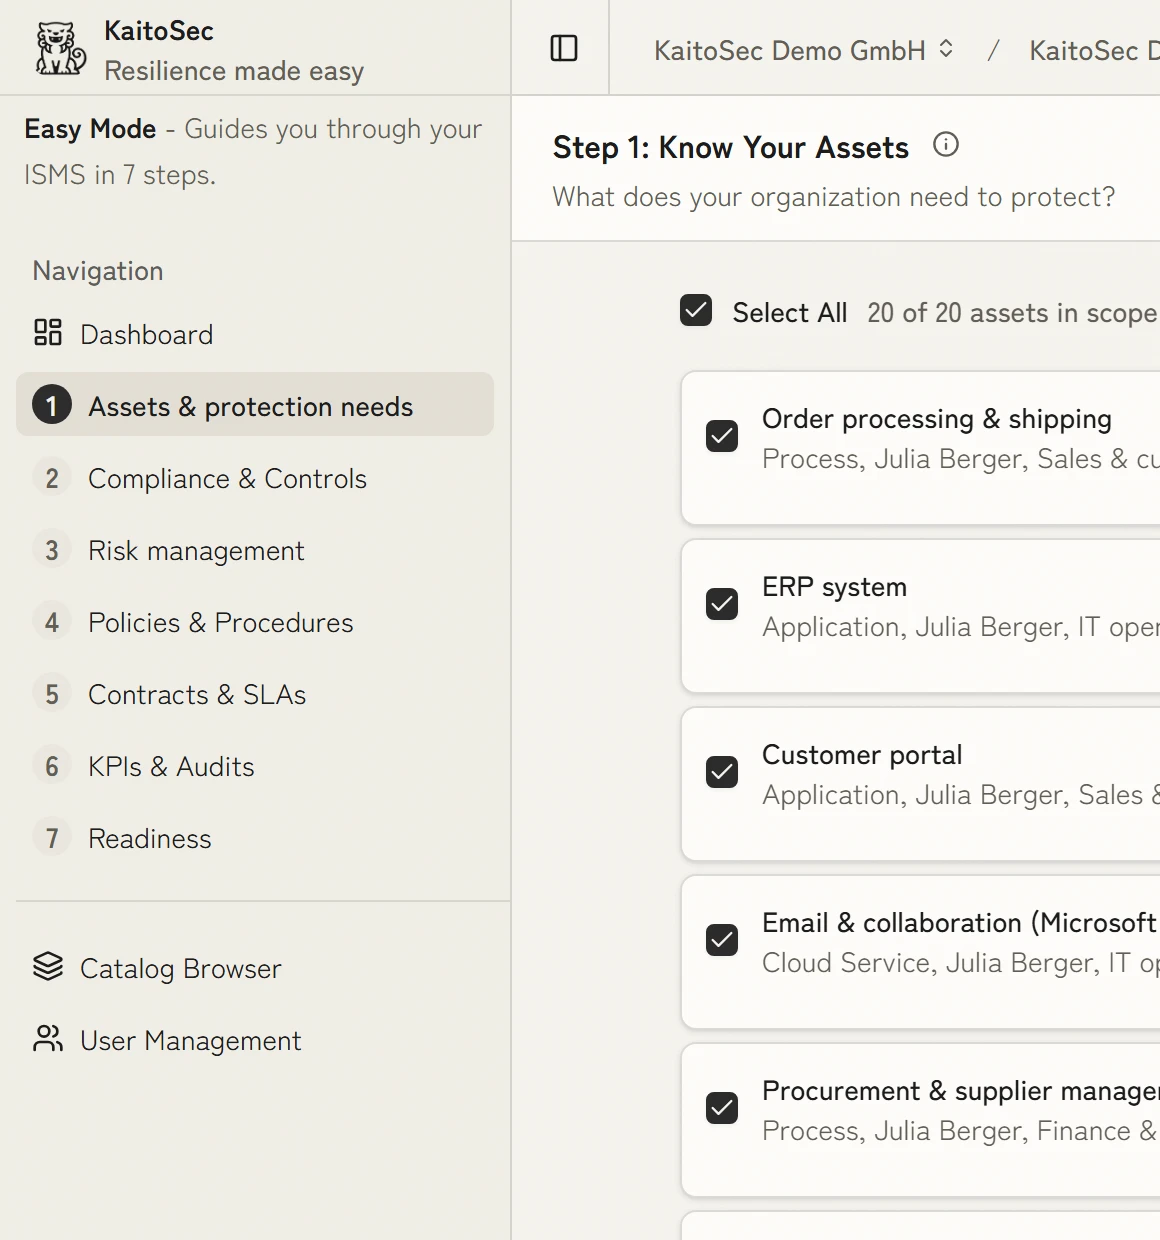The width and height of the screenshot is (1160, 1240).
Task: Click step 6 number badge
Action: [52, 766]
